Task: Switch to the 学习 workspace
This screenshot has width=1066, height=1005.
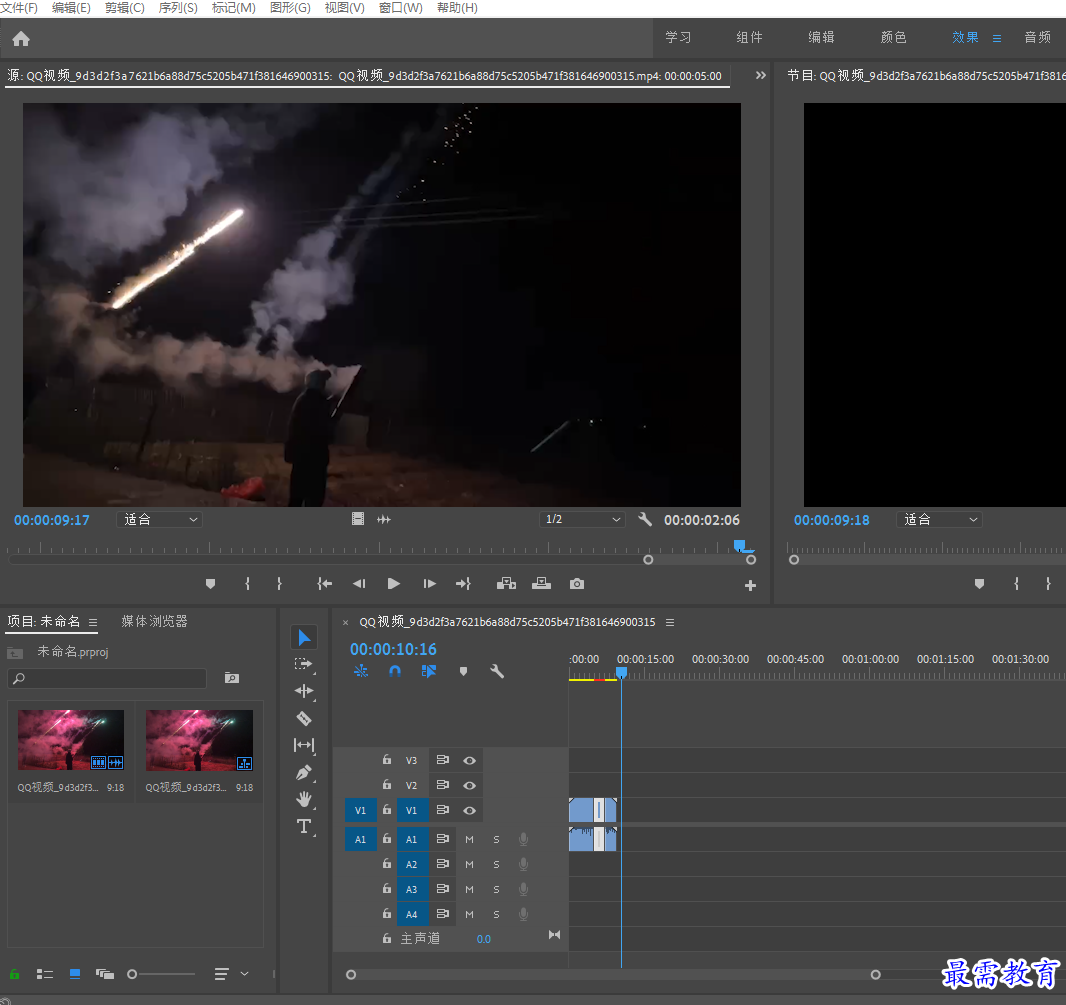Action: pos(678,37)
